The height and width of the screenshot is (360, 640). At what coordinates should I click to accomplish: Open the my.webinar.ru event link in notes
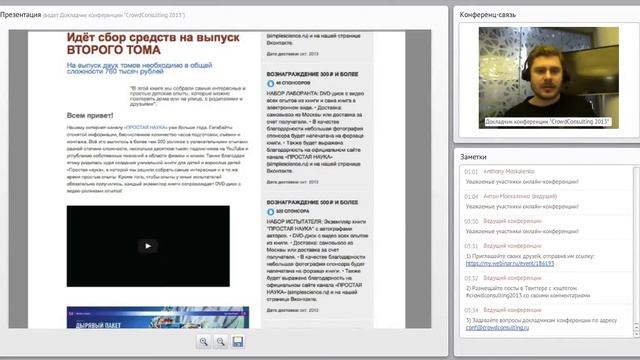point(510,264)
